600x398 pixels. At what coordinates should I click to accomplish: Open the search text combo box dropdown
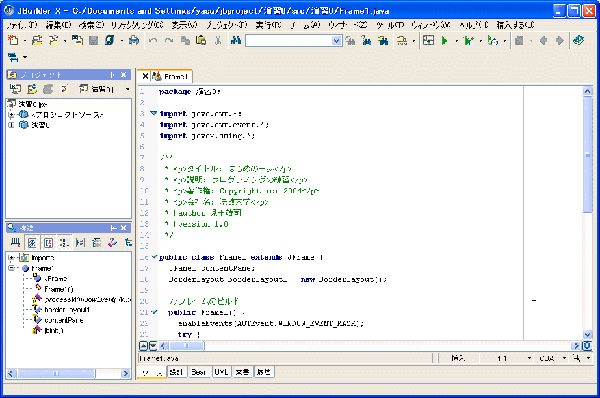336,41
